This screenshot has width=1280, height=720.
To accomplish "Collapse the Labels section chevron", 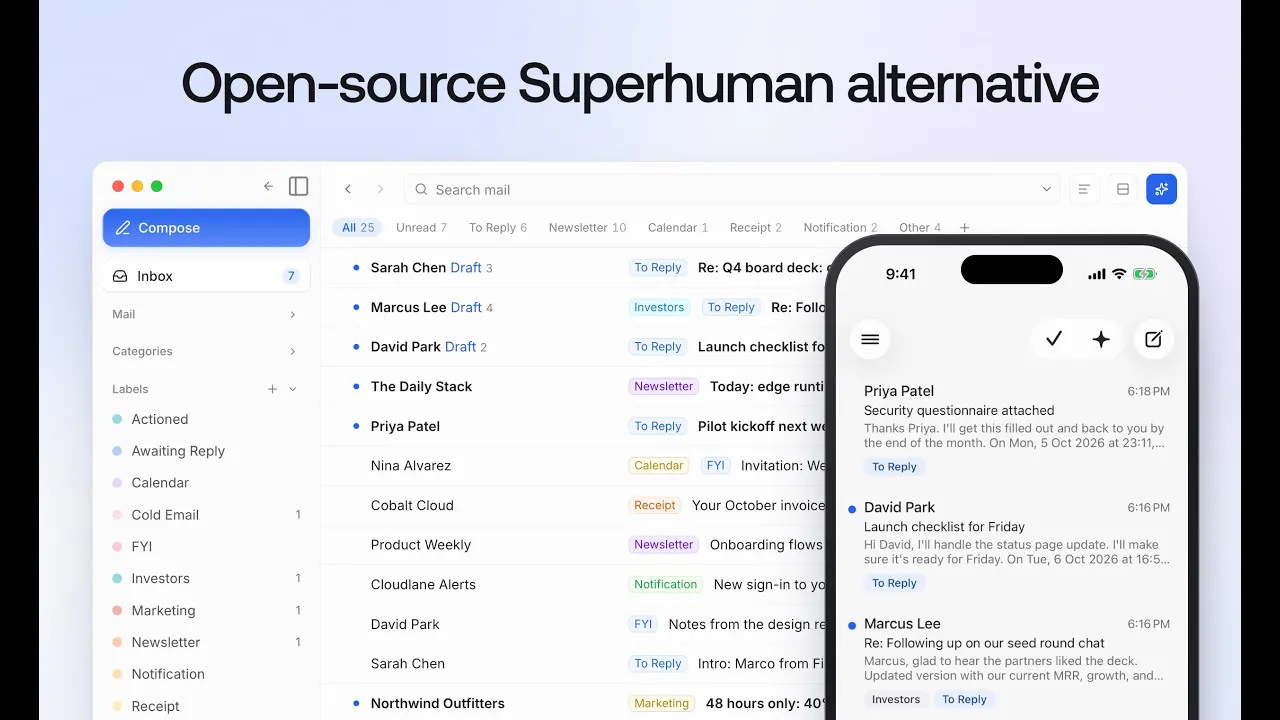I will pos(293,389).
